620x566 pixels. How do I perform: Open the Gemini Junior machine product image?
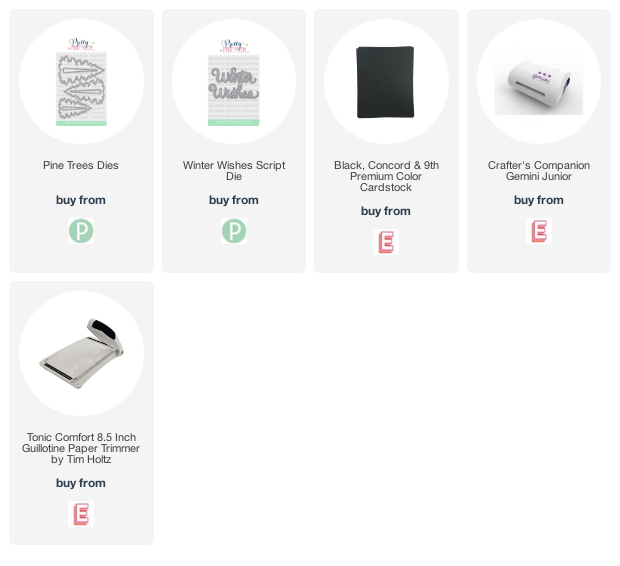coord(539,81)
